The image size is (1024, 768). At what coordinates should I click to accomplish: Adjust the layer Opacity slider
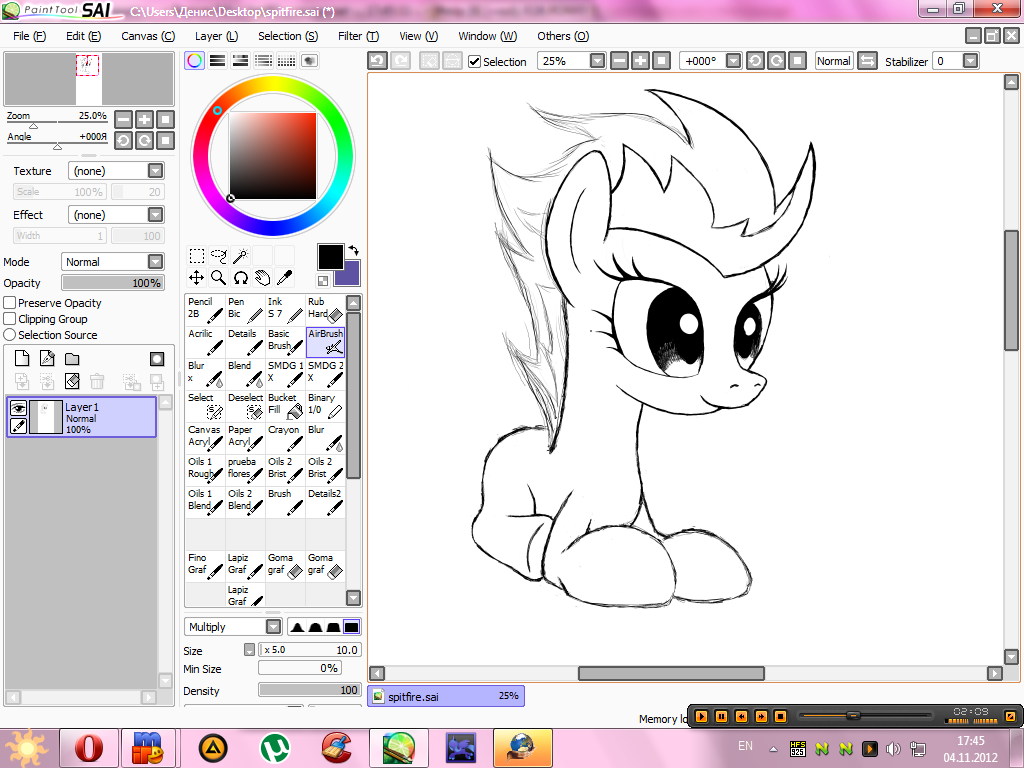pos(112,283)
